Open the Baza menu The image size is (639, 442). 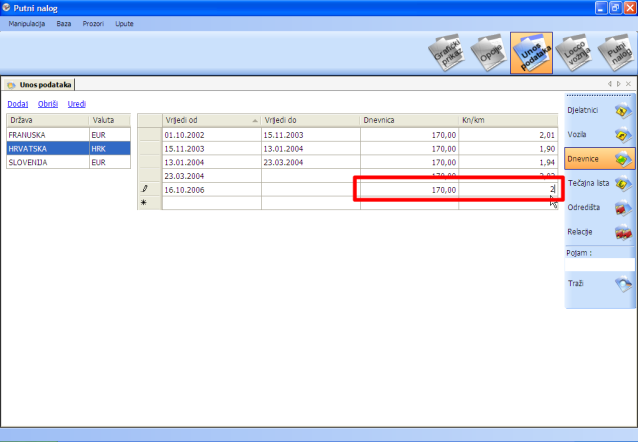(64, 24)
